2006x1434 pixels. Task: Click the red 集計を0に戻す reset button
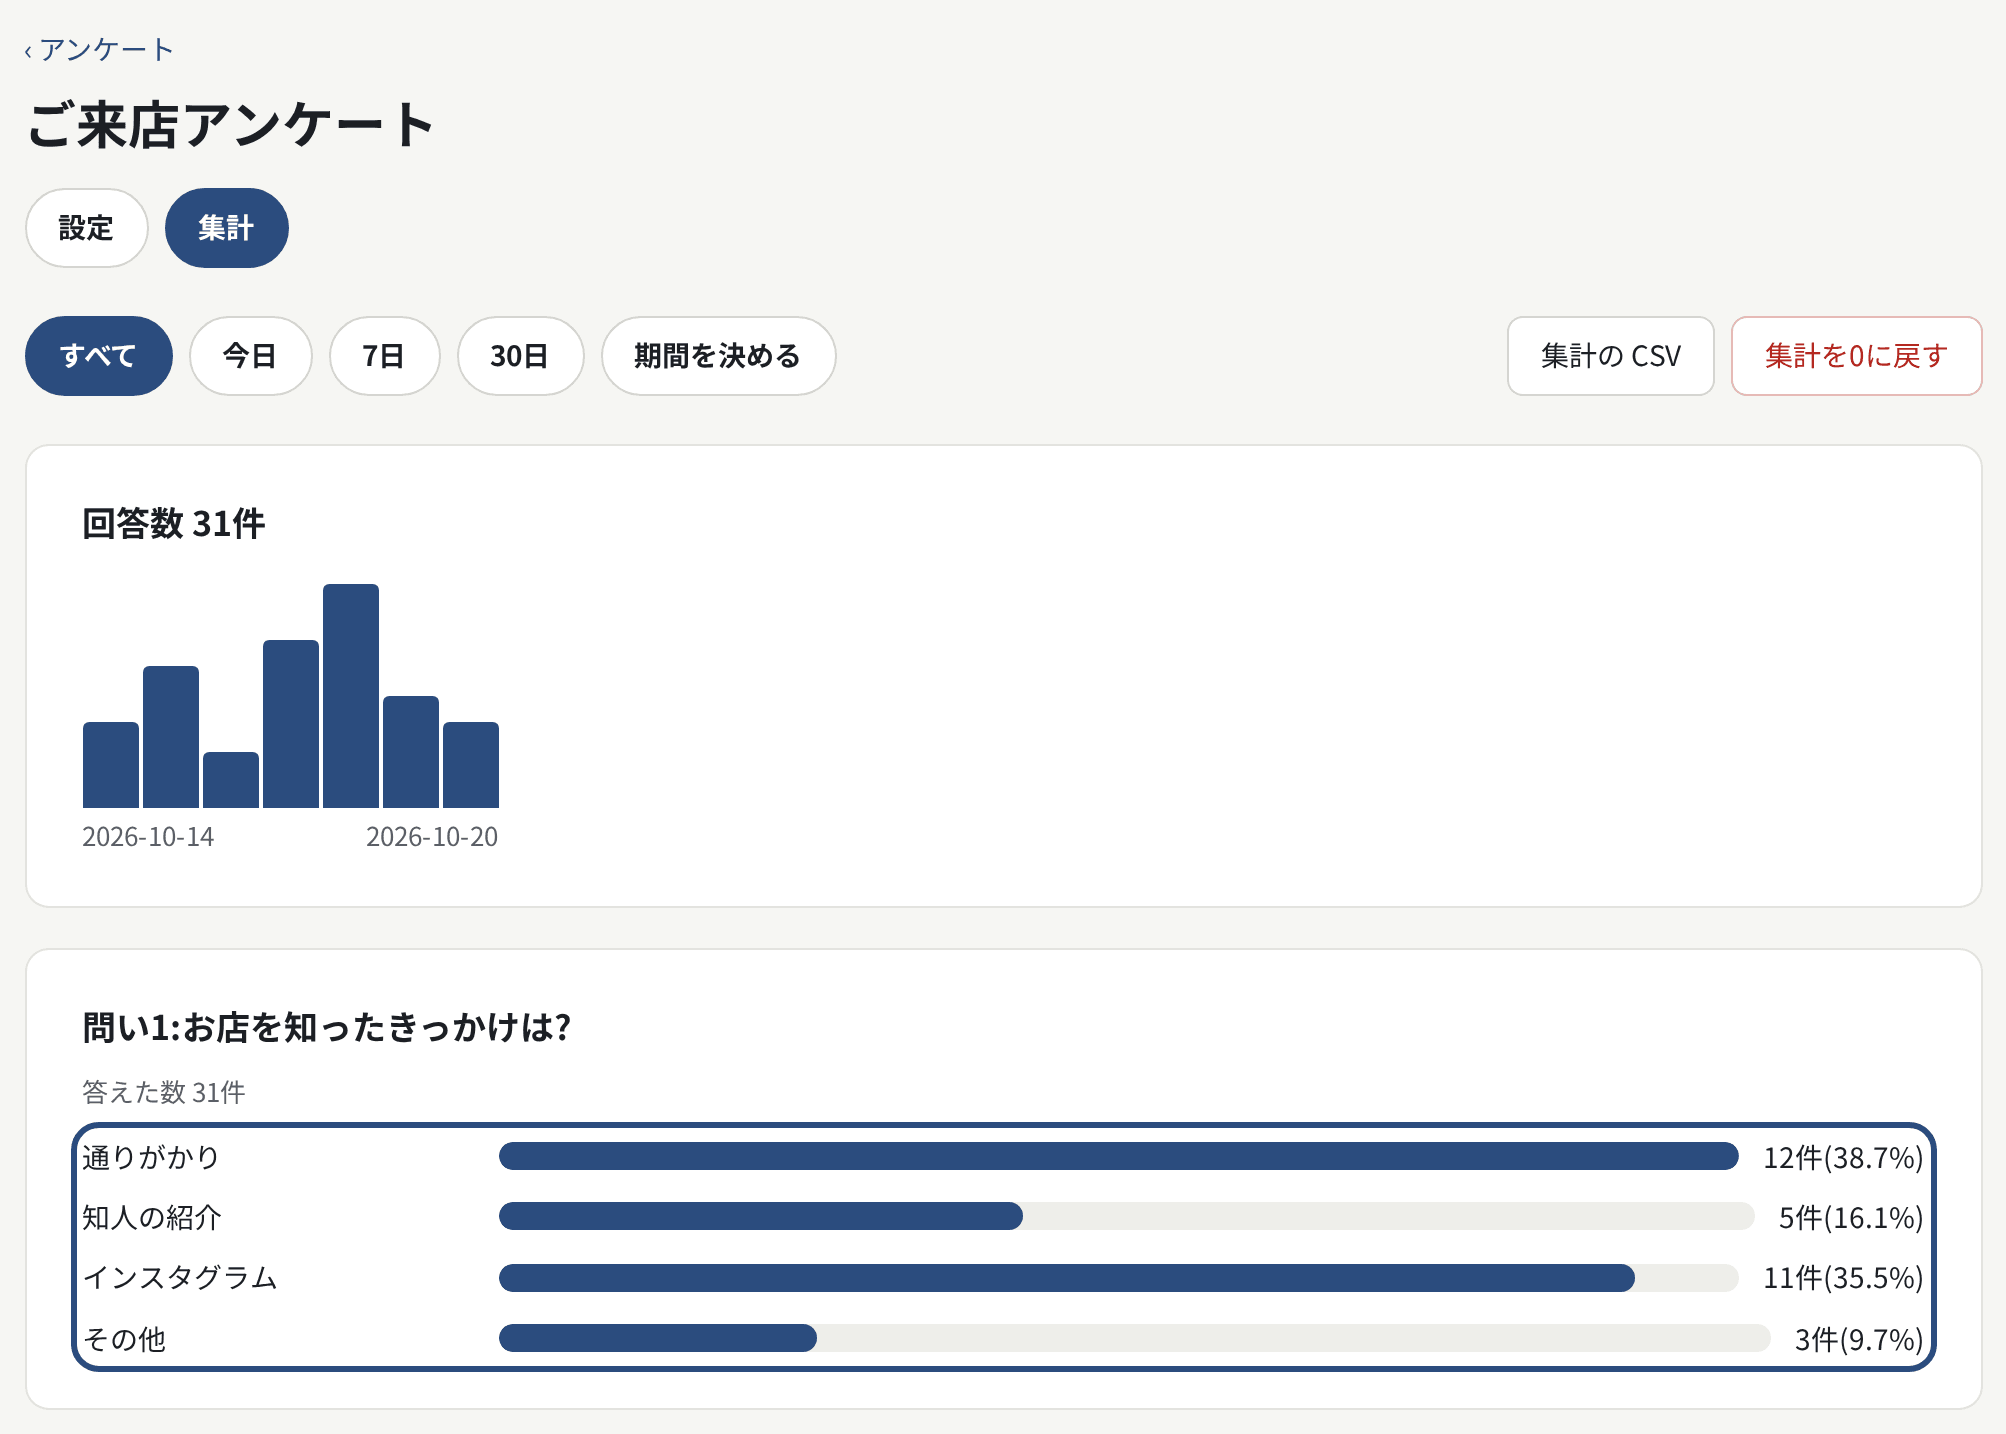point(1857,356)
